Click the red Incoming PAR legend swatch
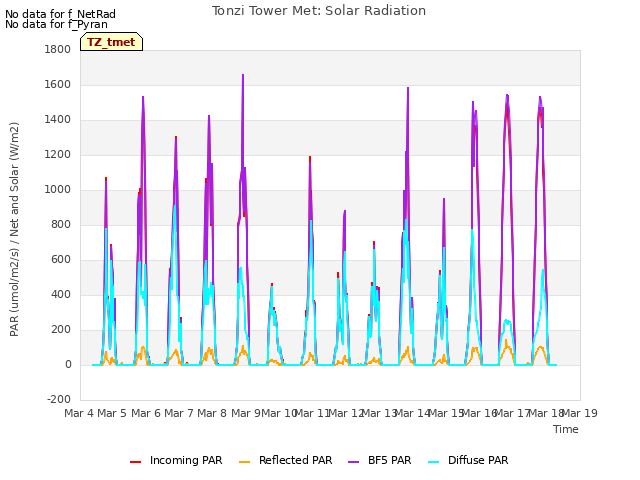This screenshot has width=640, height=480. pyautogui.click(x=136, y=462)
